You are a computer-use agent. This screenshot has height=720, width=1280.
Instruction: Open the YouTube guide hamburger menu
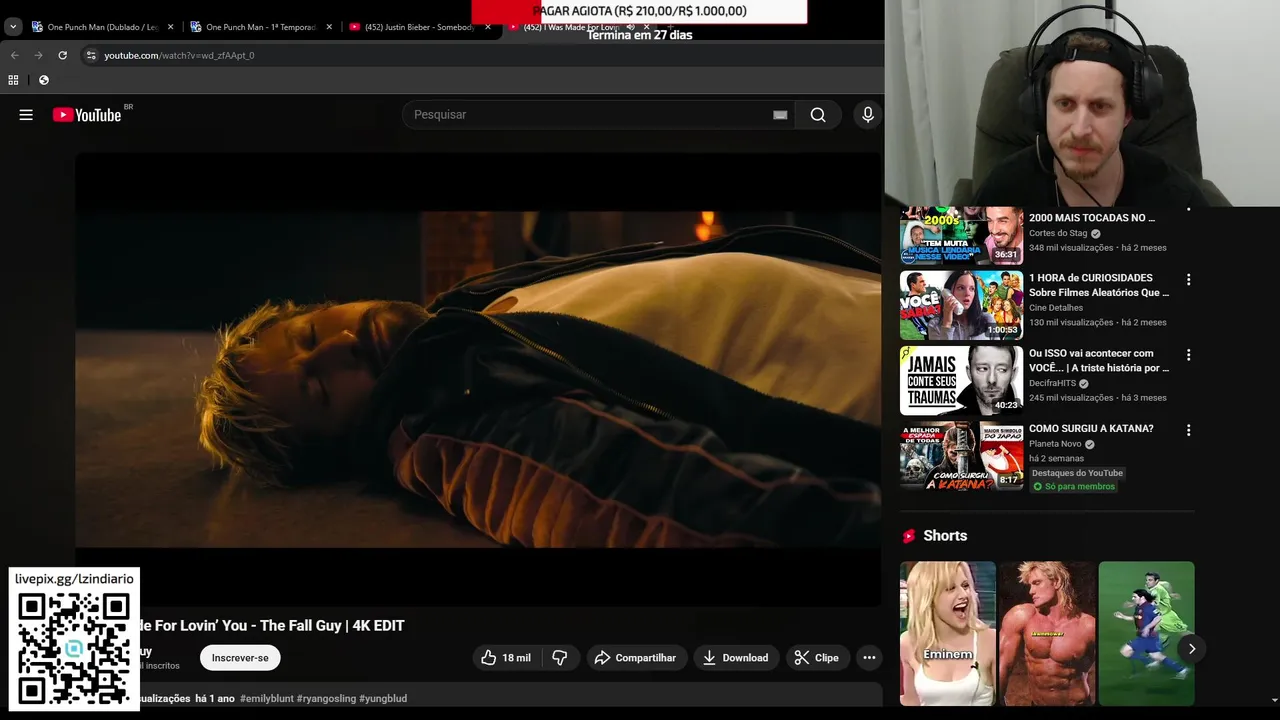(x=26, y=115)
